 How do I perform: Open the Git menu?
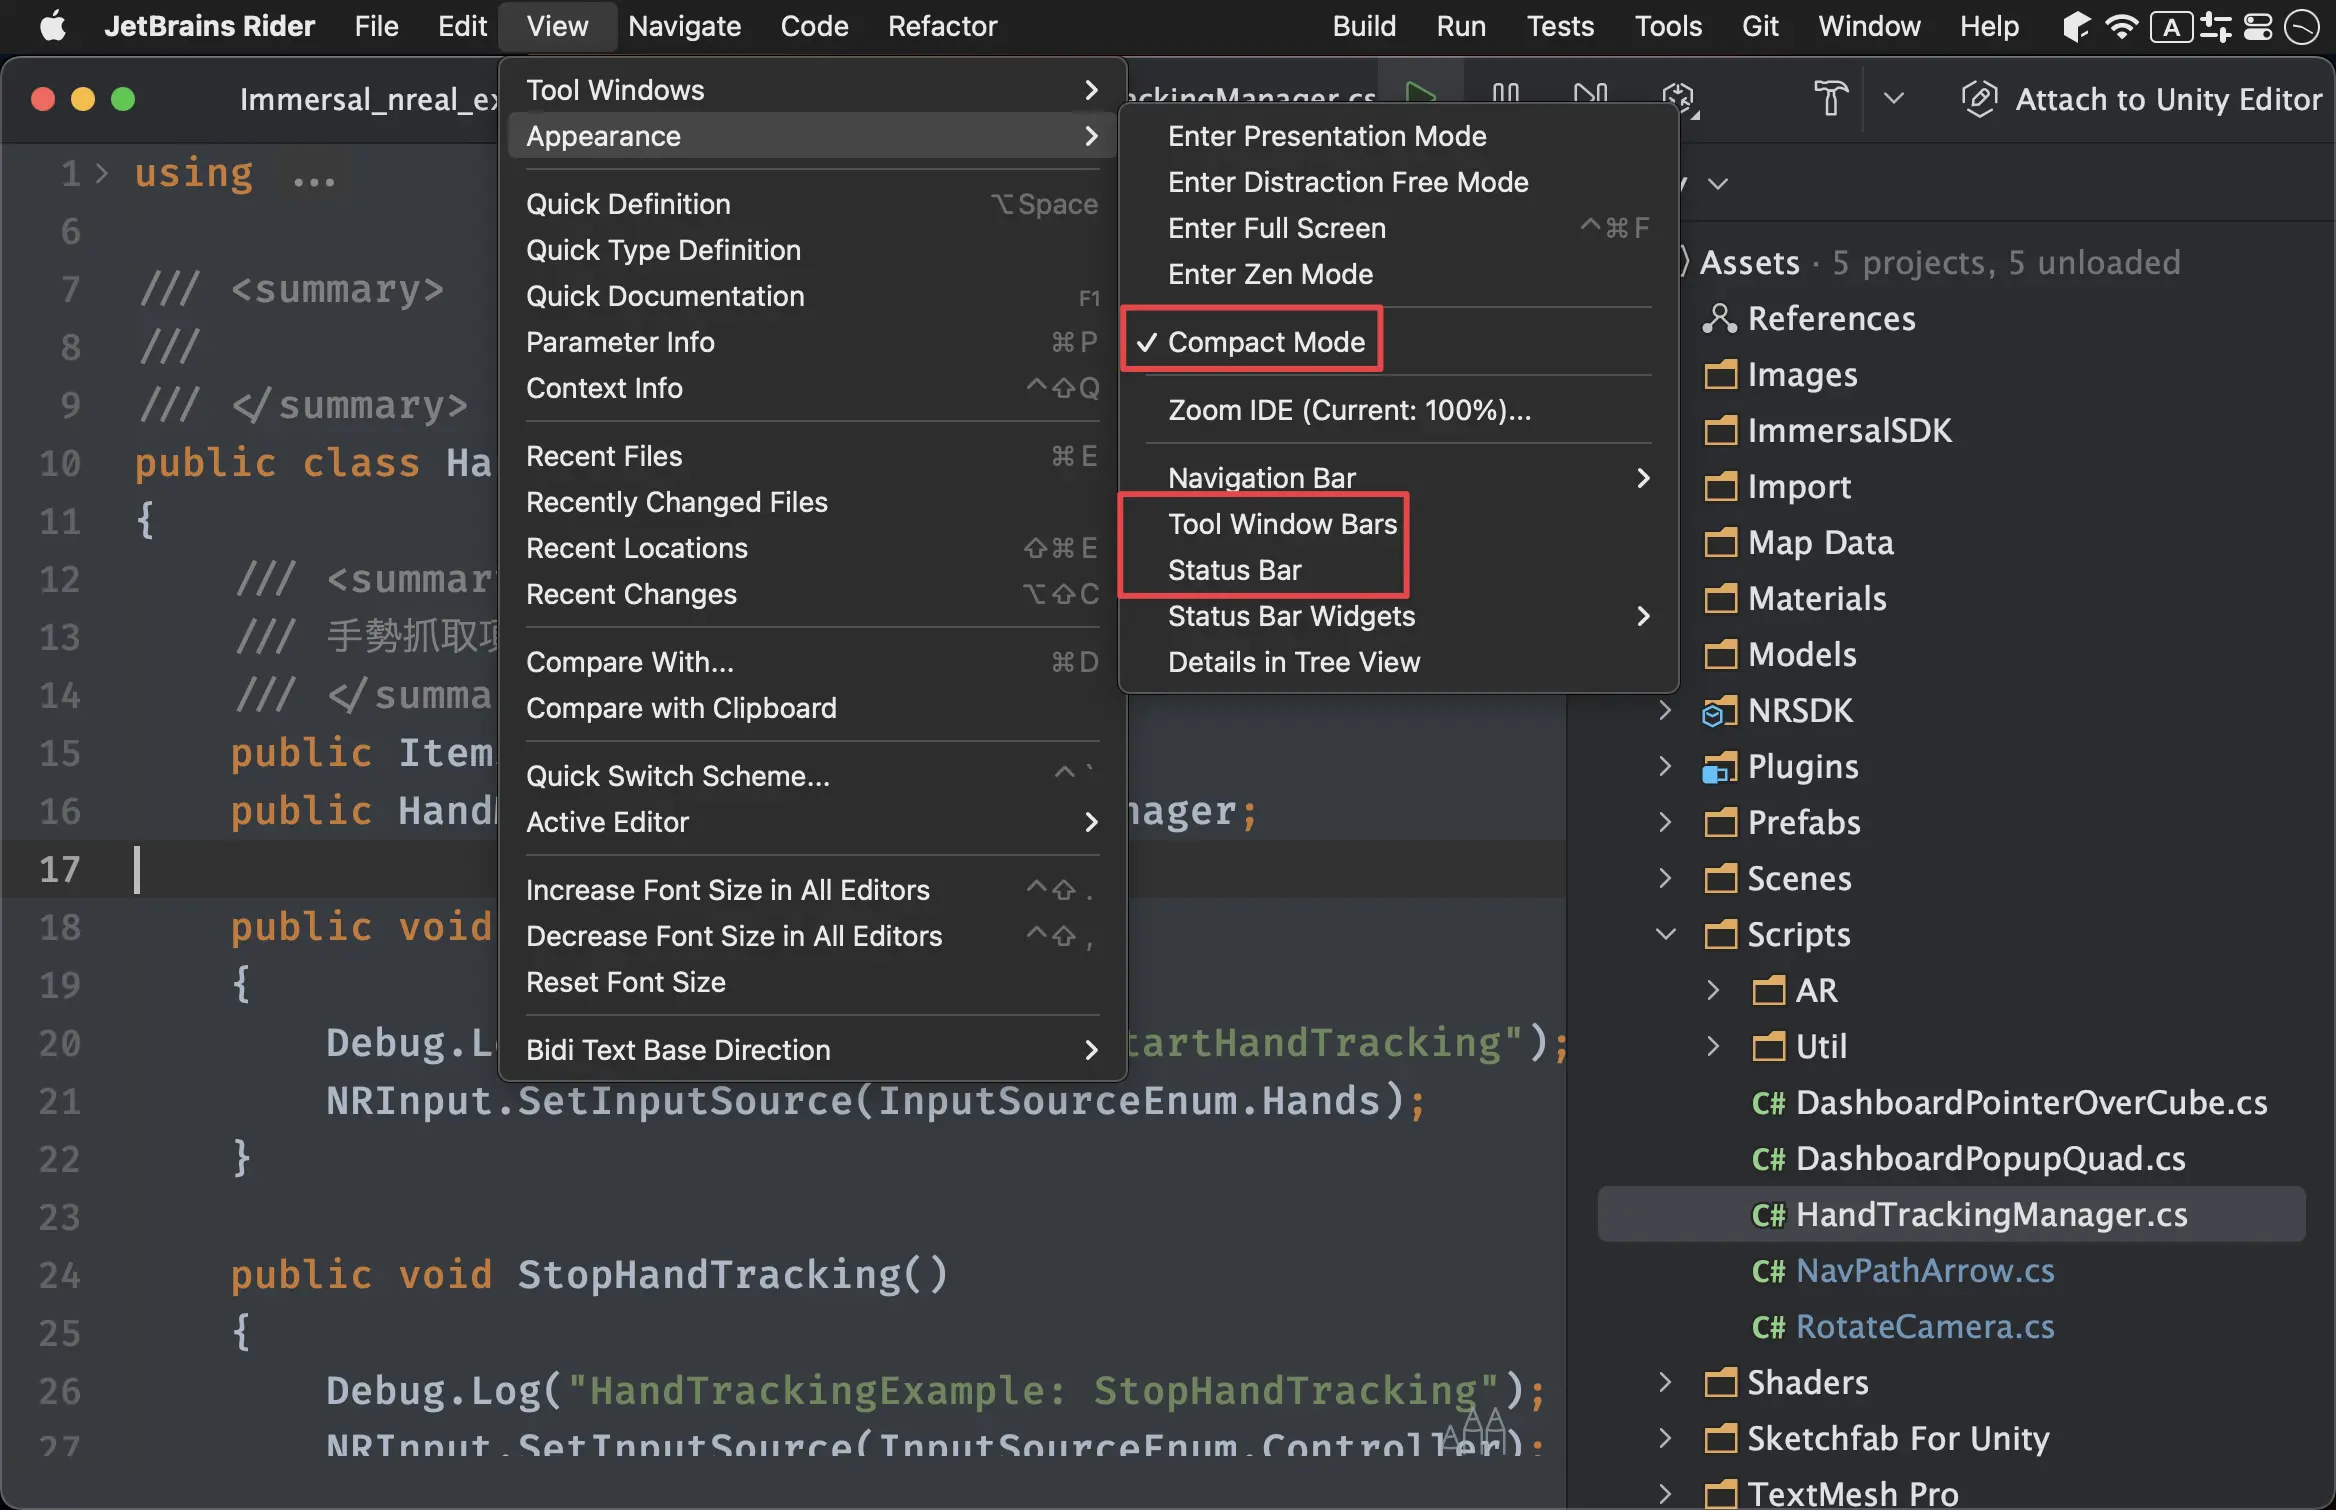(1759, 26)
